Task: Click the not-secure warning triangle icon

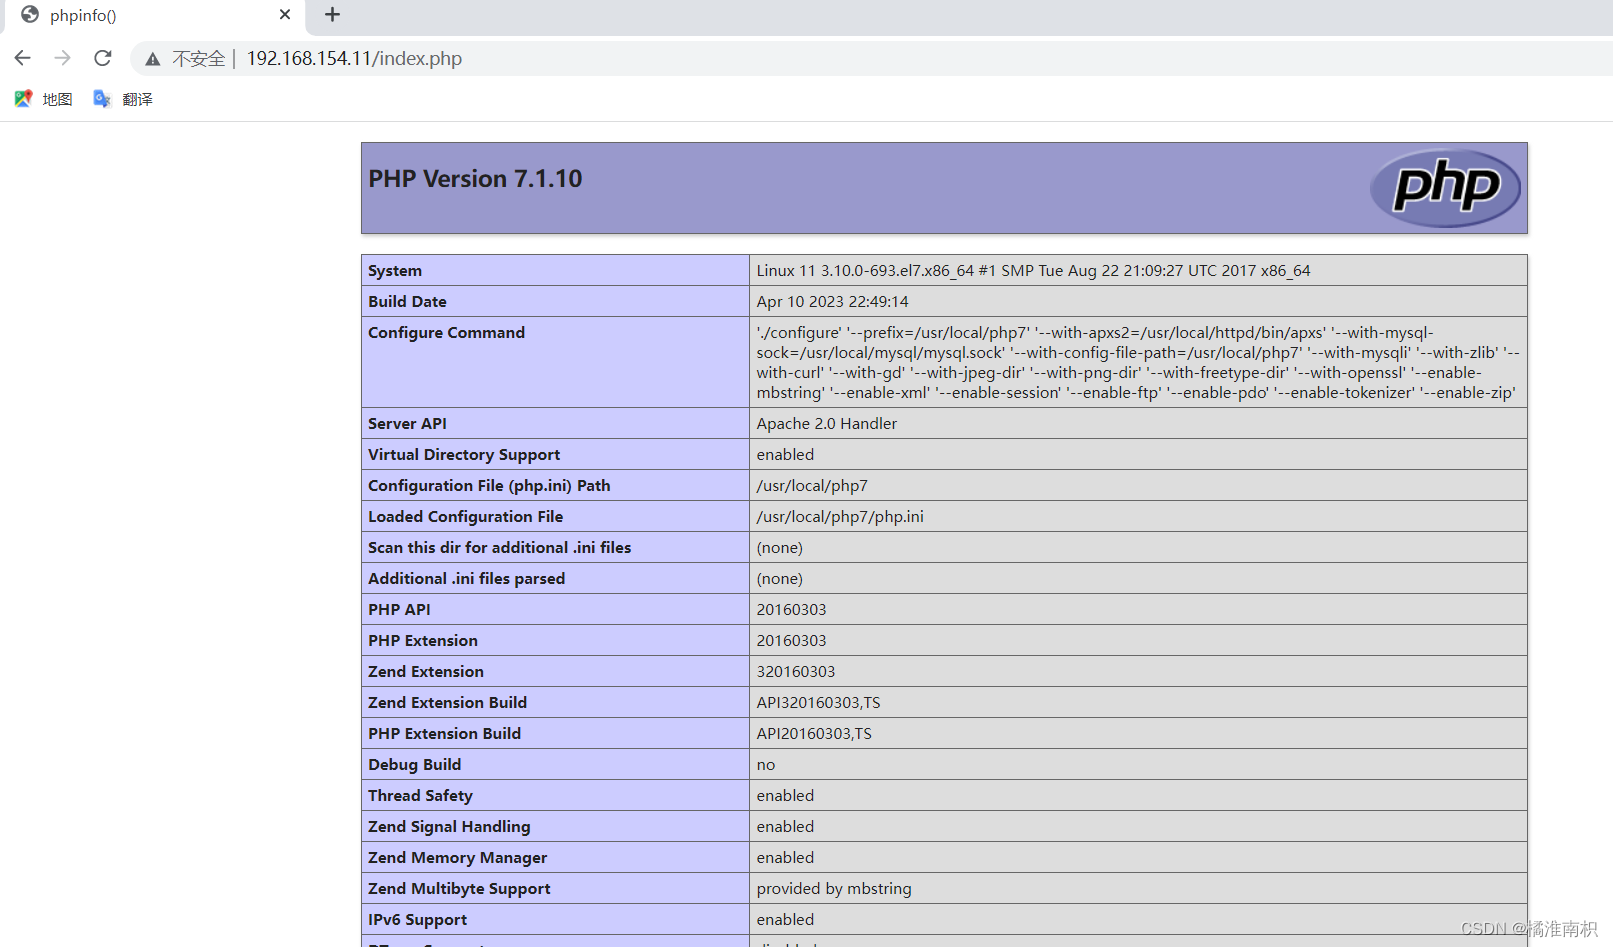Action: tap(152, 59)
